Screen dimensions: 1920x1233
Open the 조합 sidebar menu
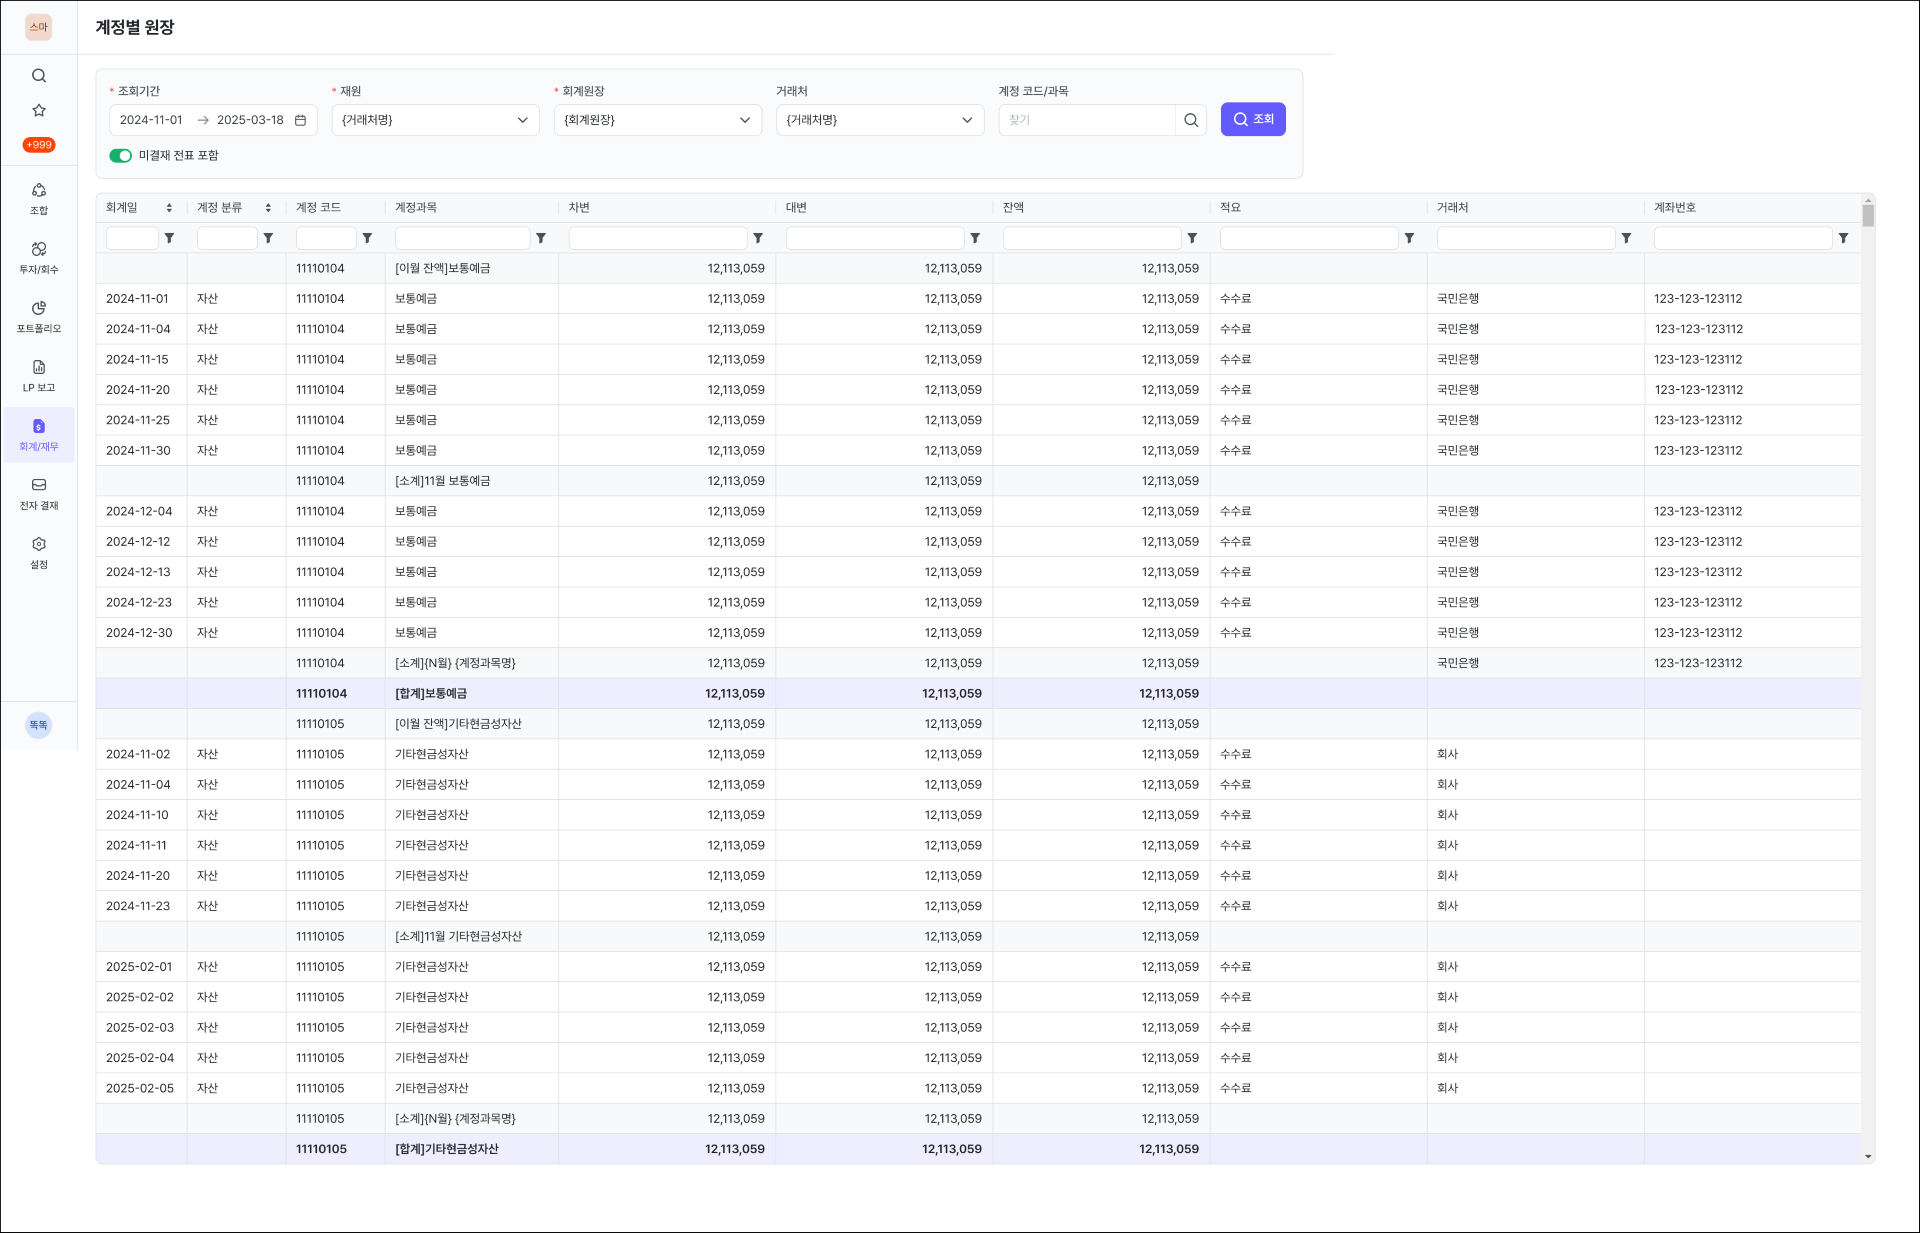[39, 198]
